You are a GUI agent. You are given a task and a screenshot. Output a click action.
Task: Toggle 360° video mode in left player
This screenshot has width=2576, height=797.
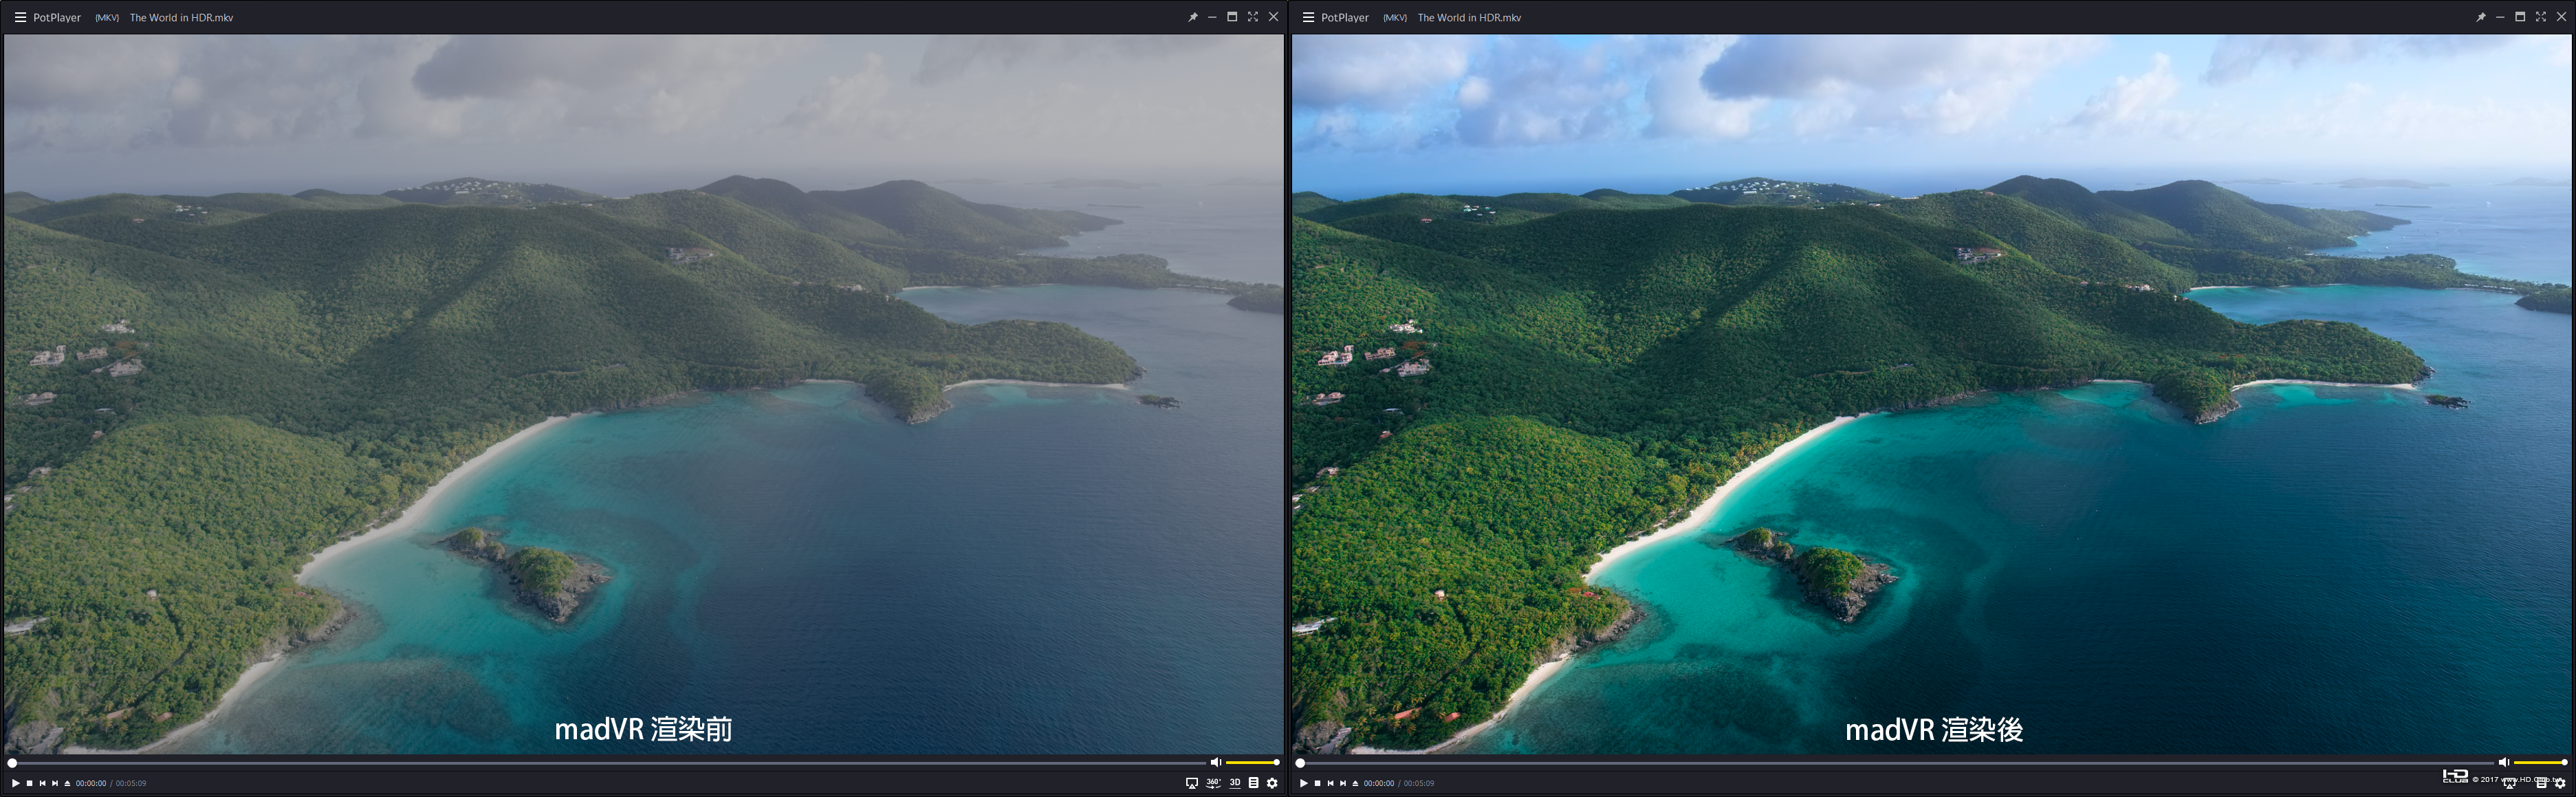click(1213, 783)
